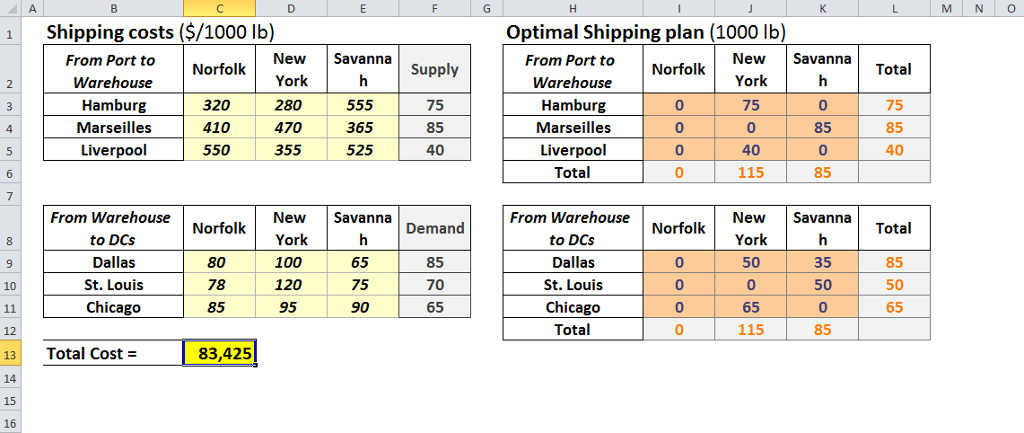Screen dimensions: 1024x433
Task: Select column header O
Action: (1009, 8)
